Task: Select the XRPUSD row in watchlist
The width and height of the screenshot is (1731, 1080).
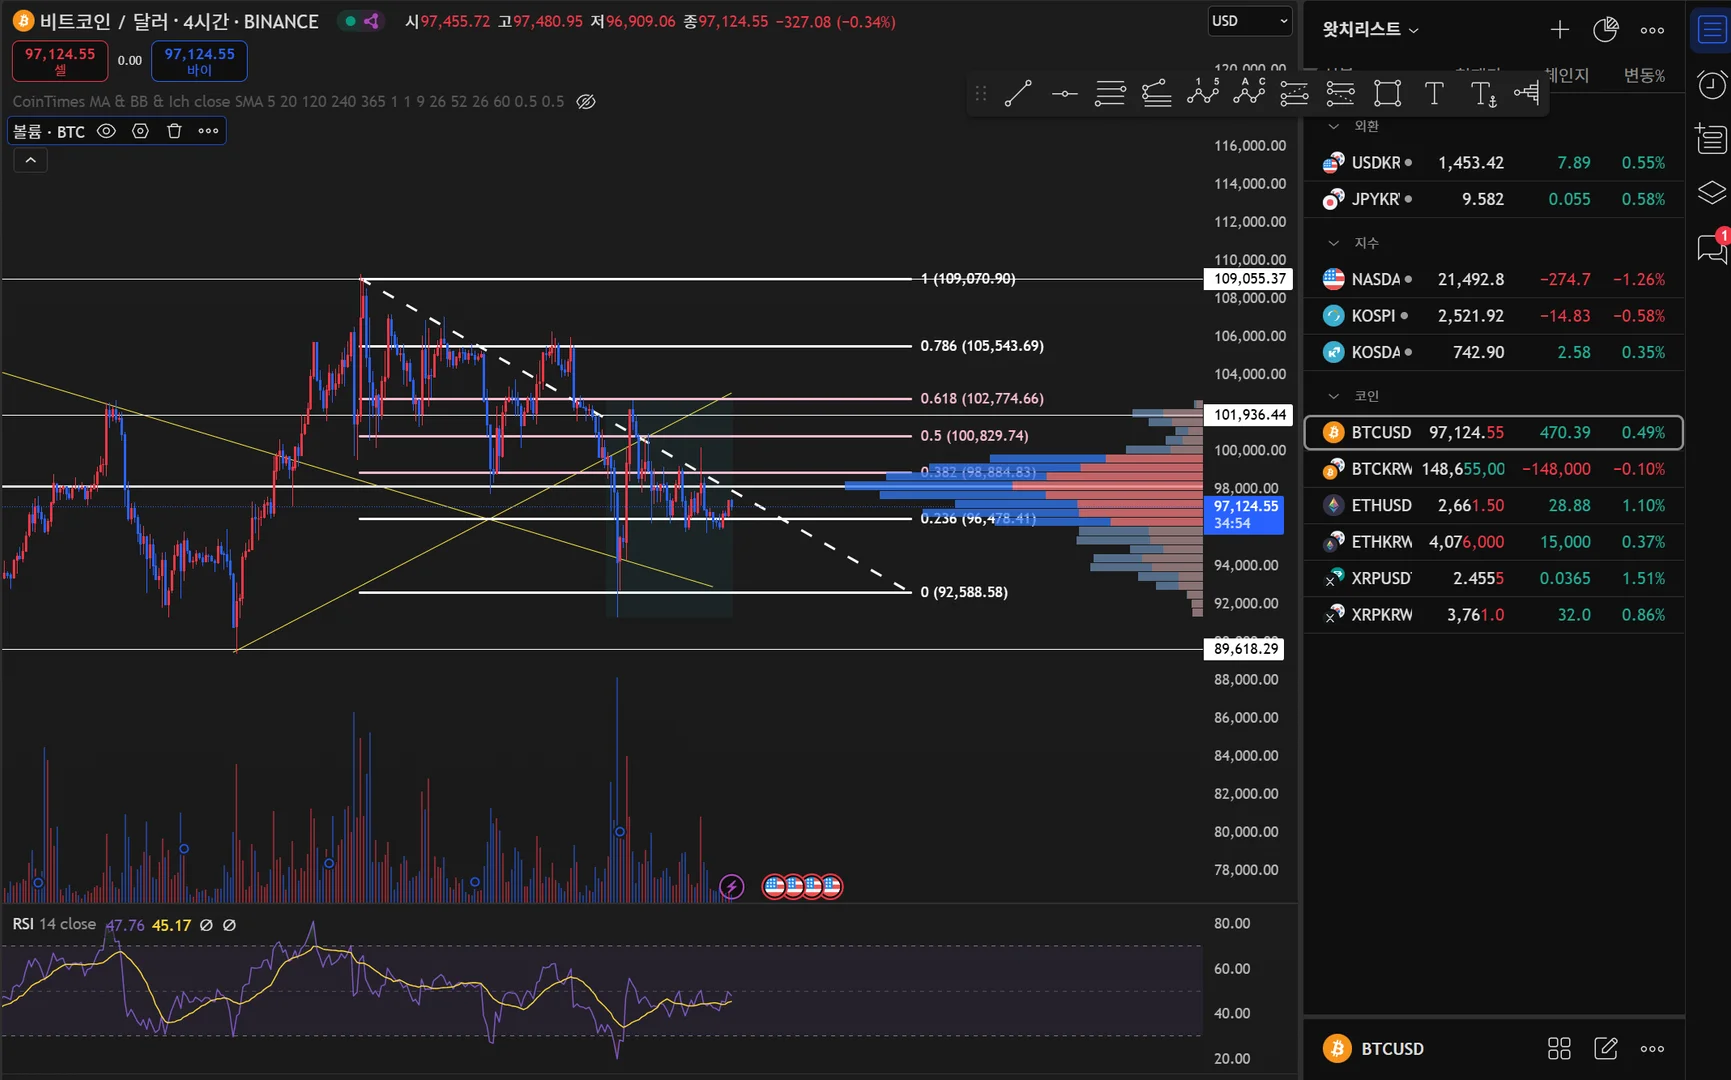Action: pyautogui.click(x=1494, y=578)
